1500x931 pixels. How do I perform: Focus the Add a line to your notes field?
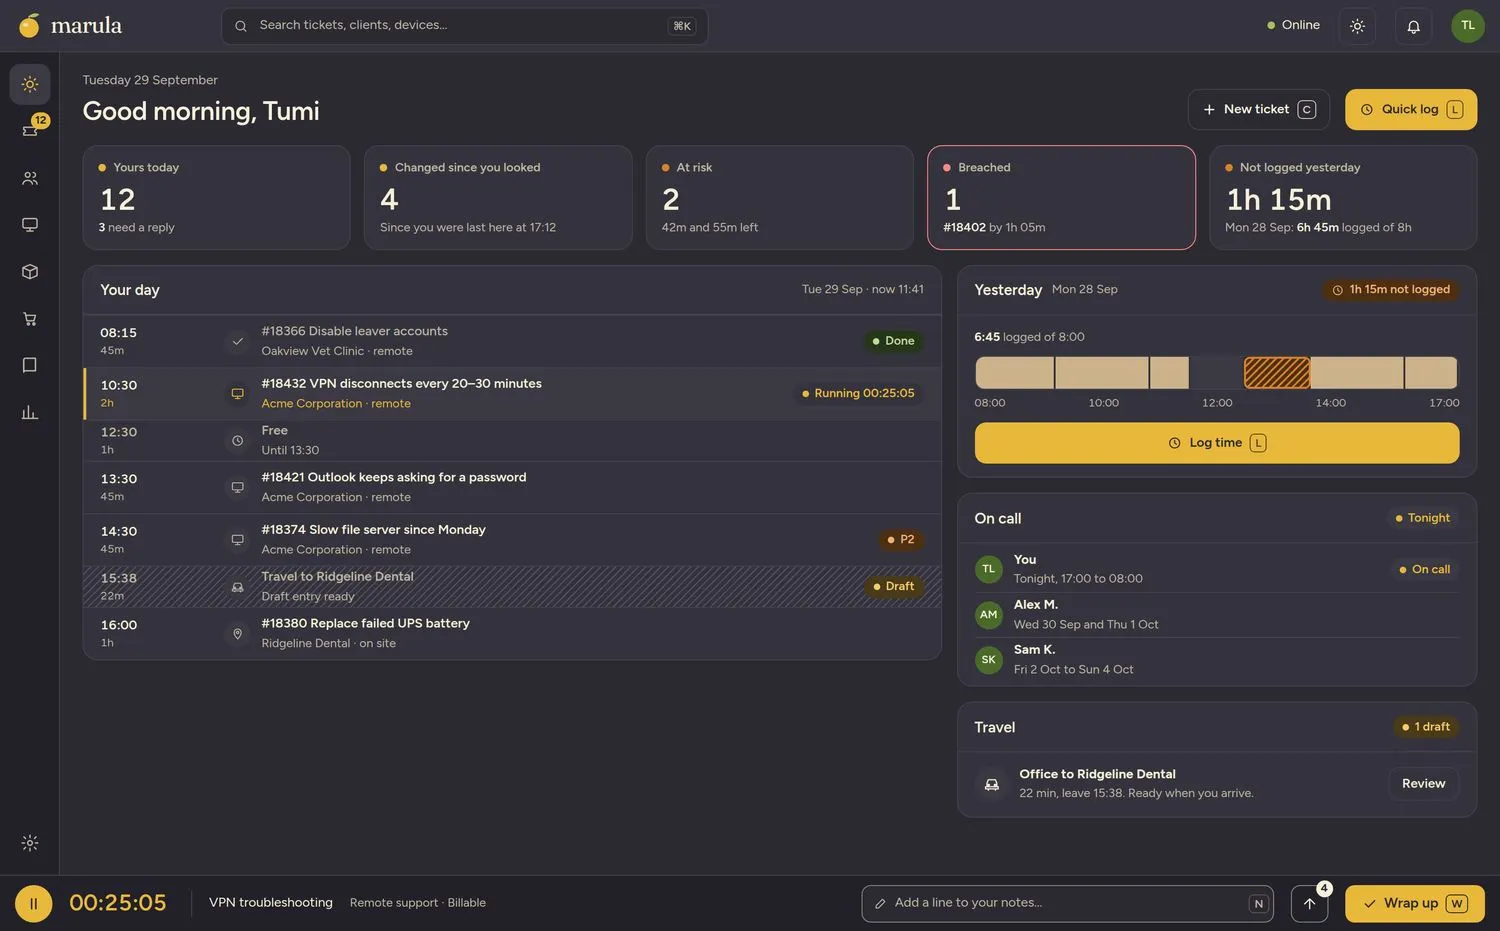coord(1067,904)
